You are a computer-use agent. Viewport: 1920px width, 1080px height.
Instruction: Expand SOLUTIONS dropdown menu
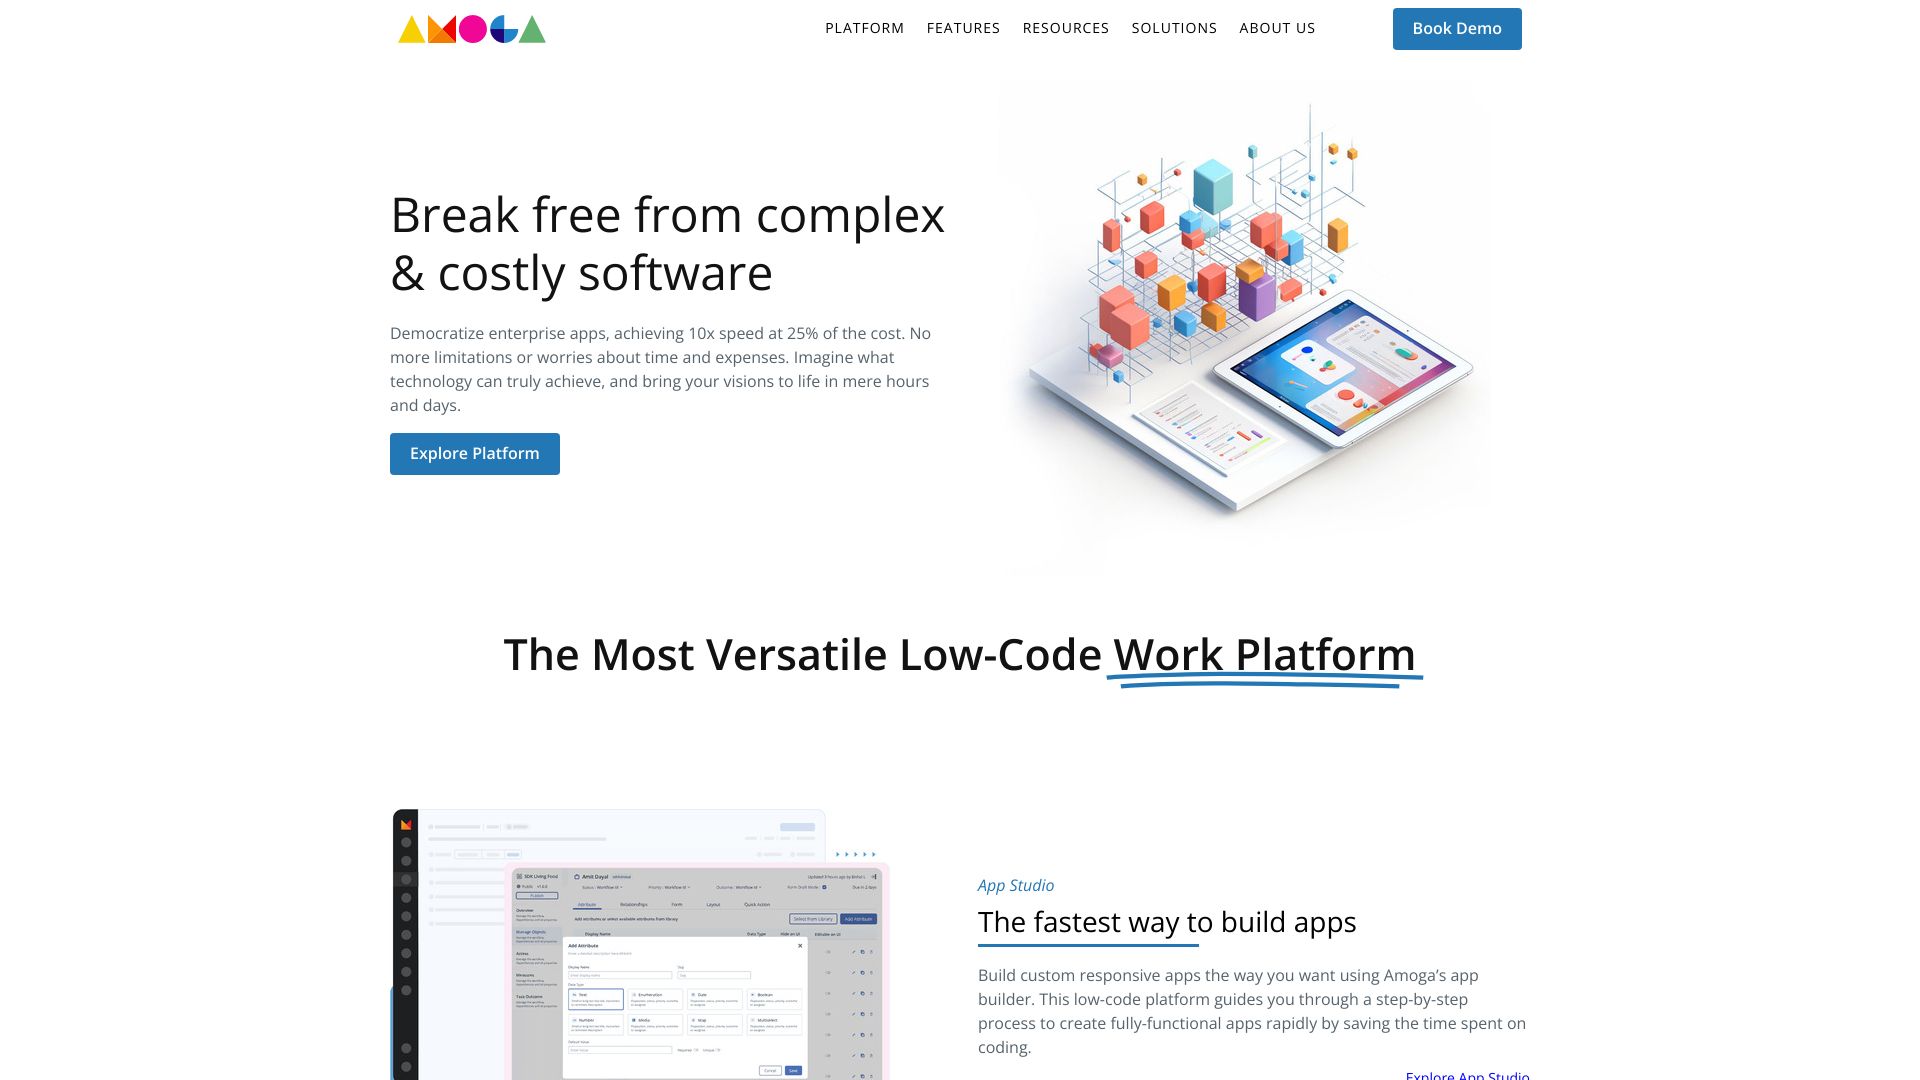1174,28
